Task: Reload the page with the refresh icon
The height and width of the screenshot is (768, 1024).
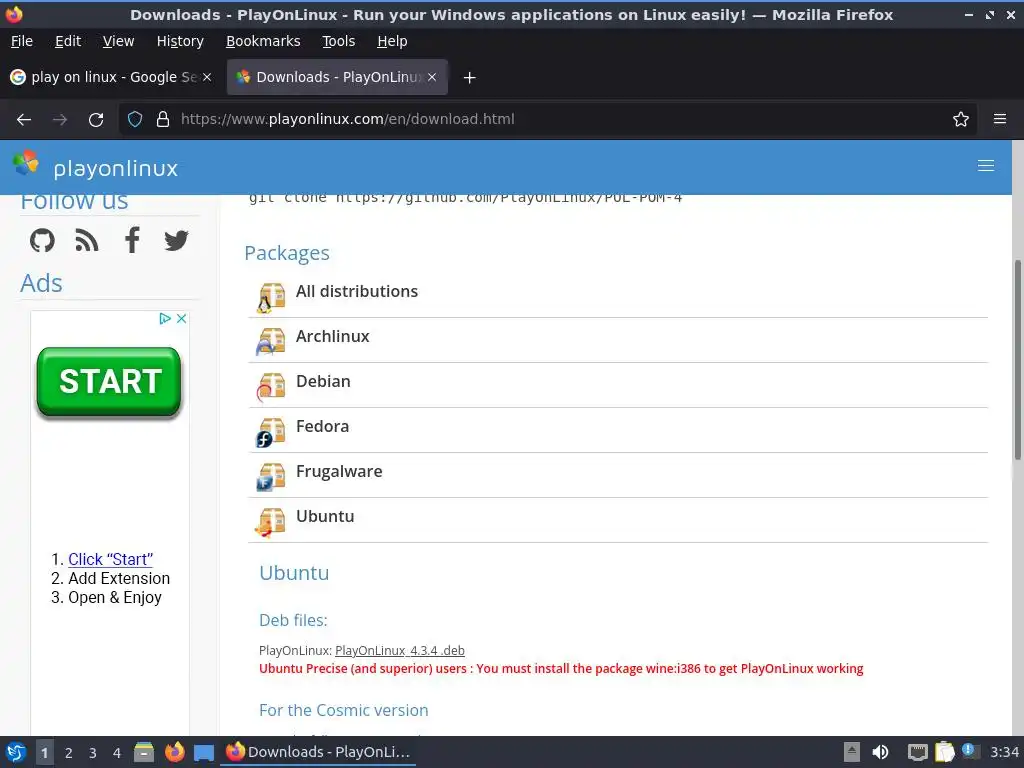Action: [96, 120]
